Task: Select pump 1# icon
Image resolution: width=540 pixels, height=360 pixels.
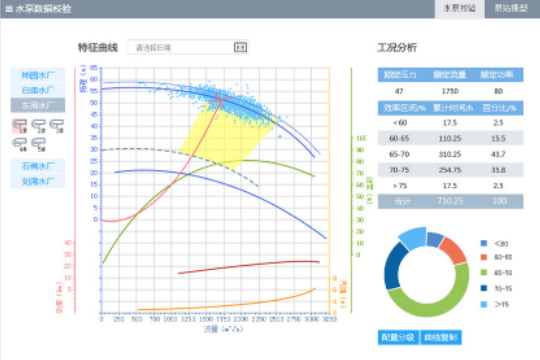Action: tap(20, 126)
